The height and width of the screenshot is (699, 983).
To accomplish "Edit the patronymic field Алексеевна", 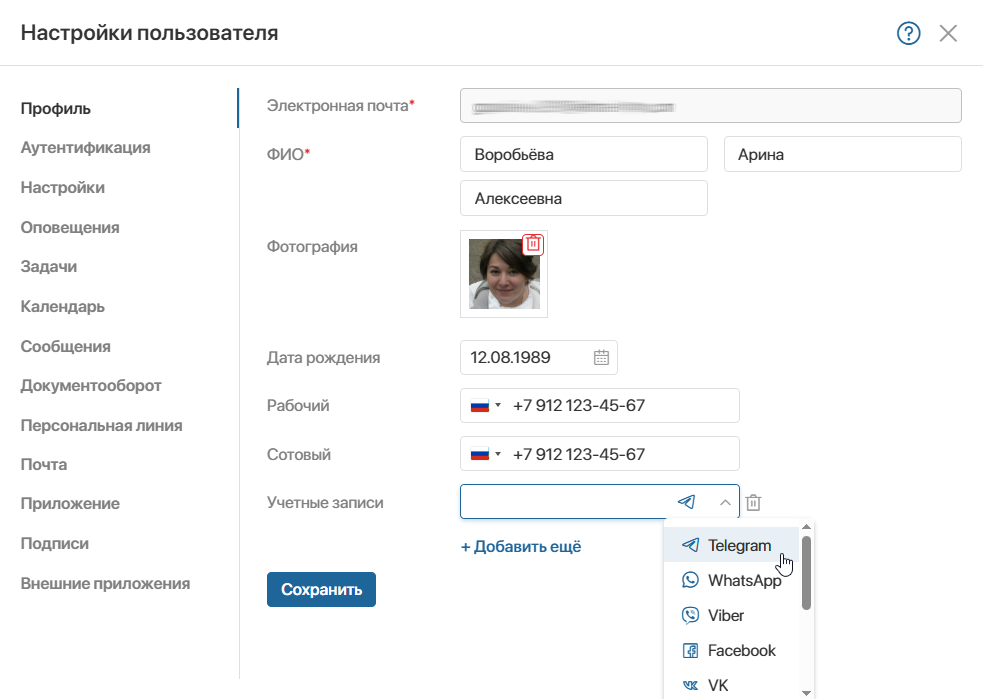I will coord(584,198).
